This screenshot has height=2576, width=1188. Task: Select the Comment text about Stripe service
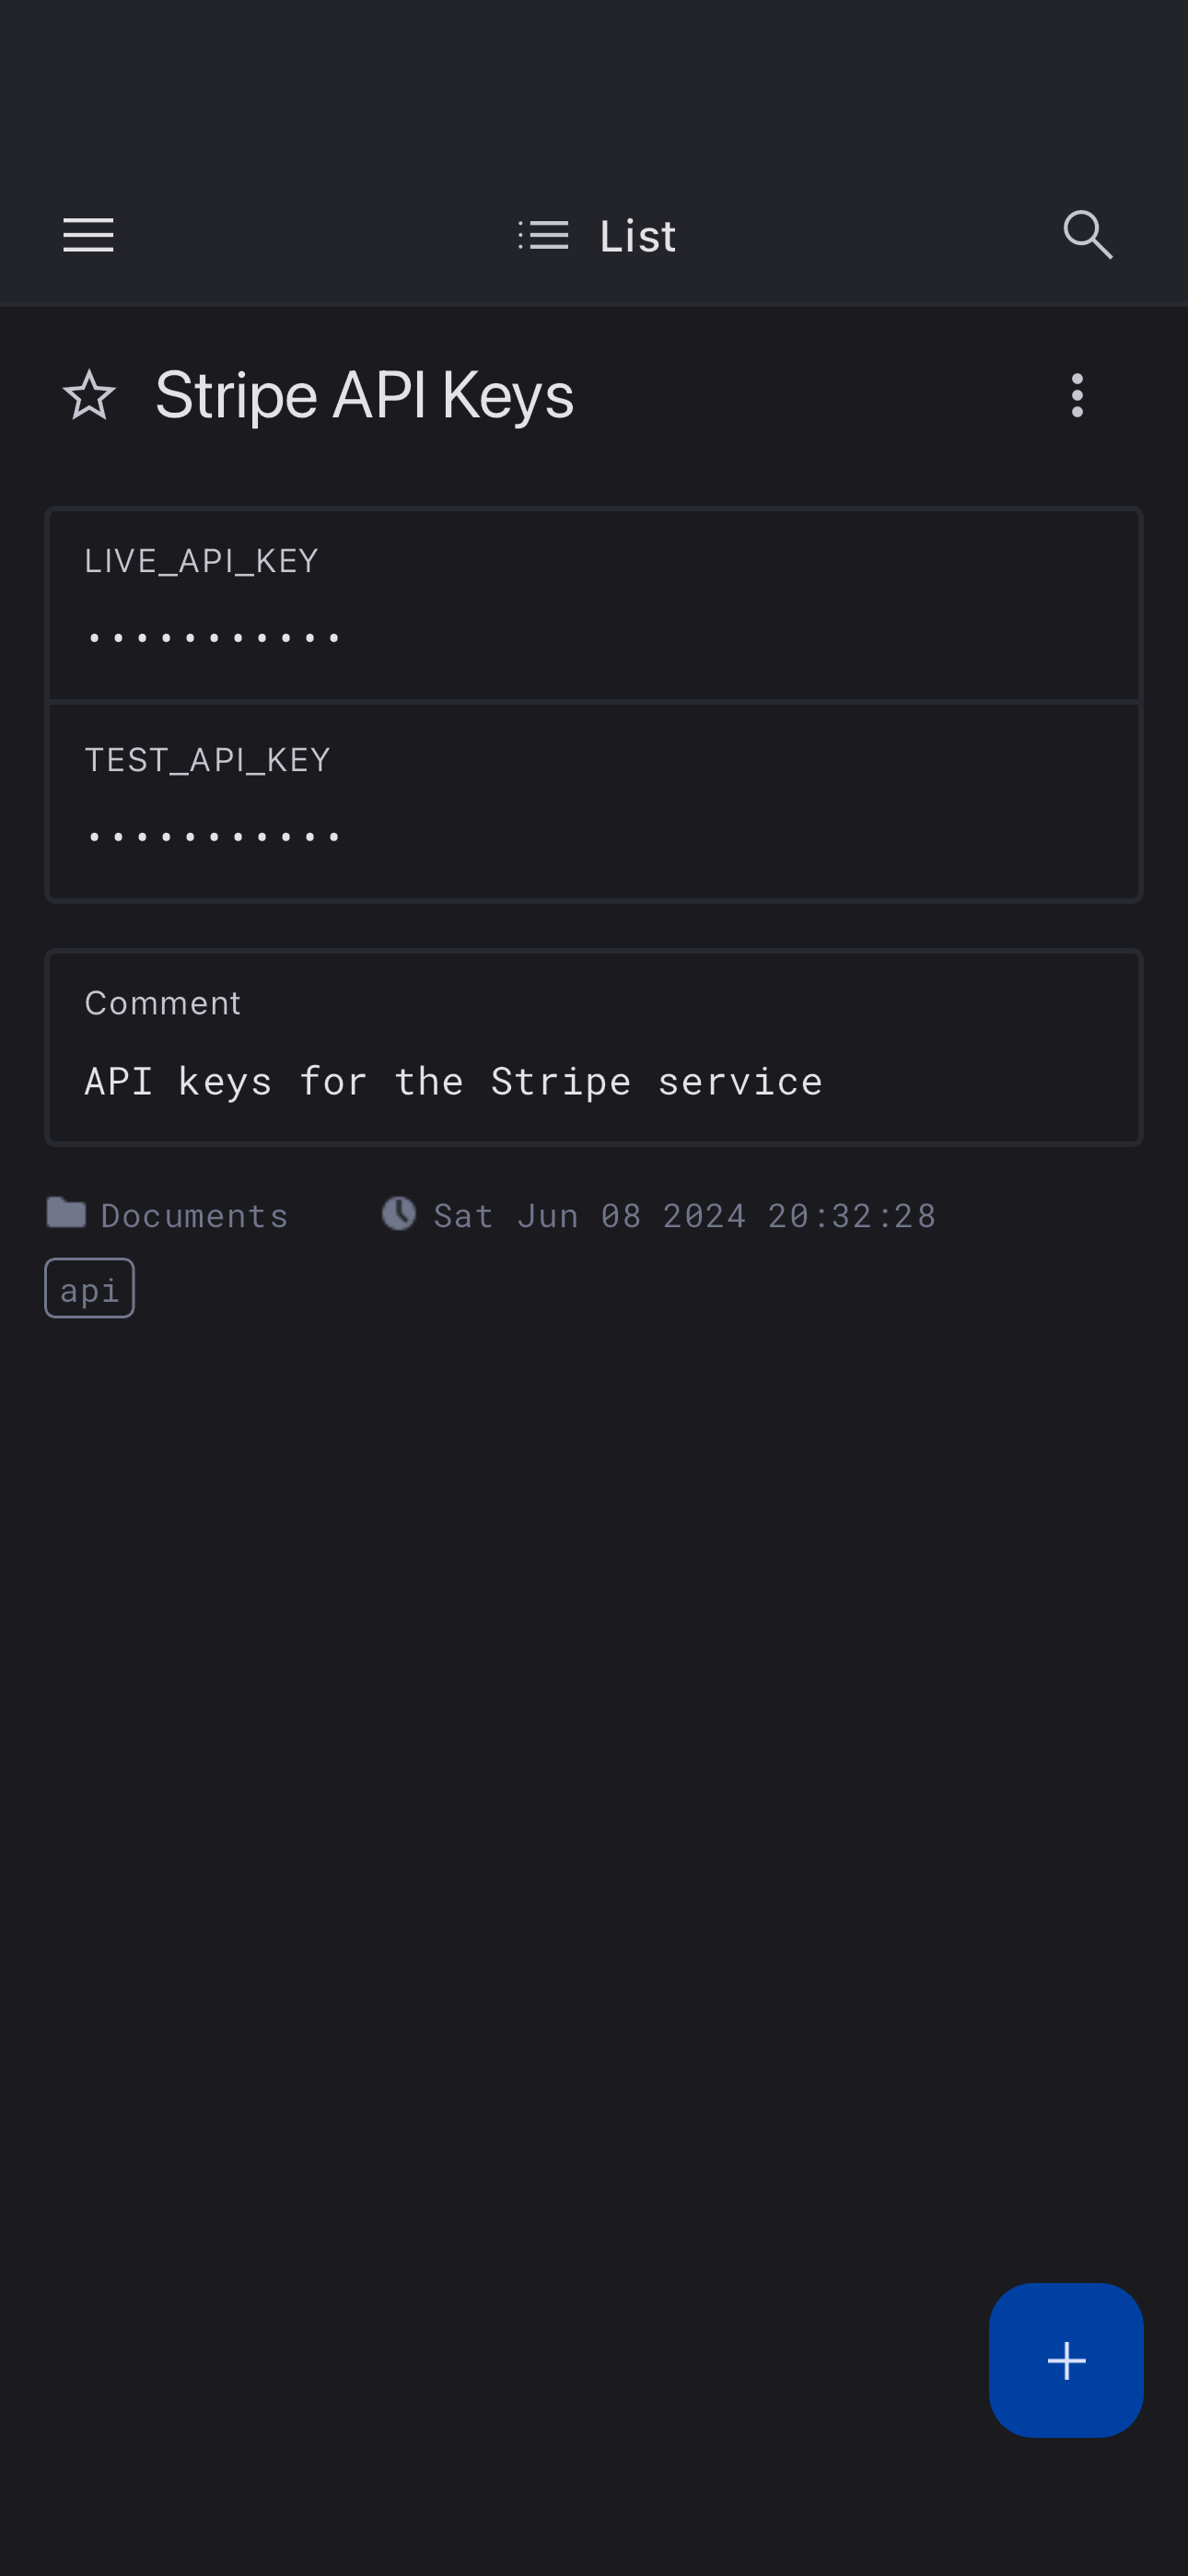click(x=453, y=1082)
